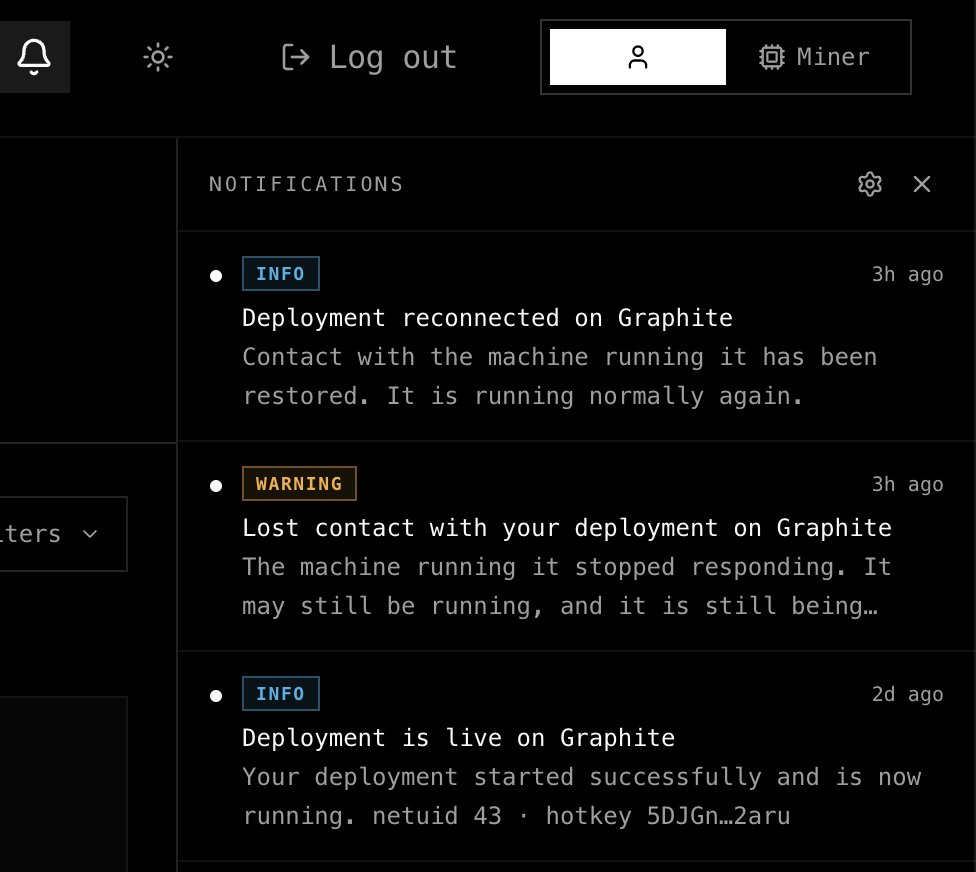Open 'Lost contact with your deployment' notification

point(576,546)
